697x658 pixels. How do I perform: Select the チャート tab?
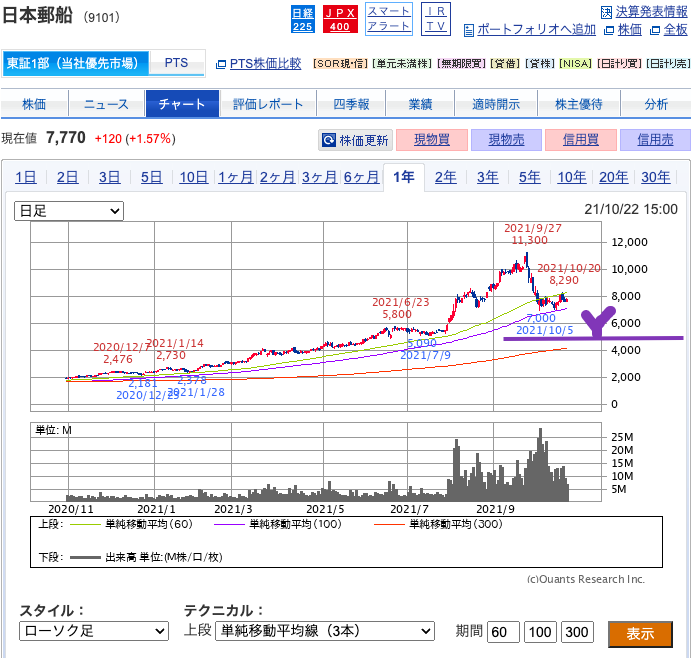pyautogui.click(x=182, y=104)
